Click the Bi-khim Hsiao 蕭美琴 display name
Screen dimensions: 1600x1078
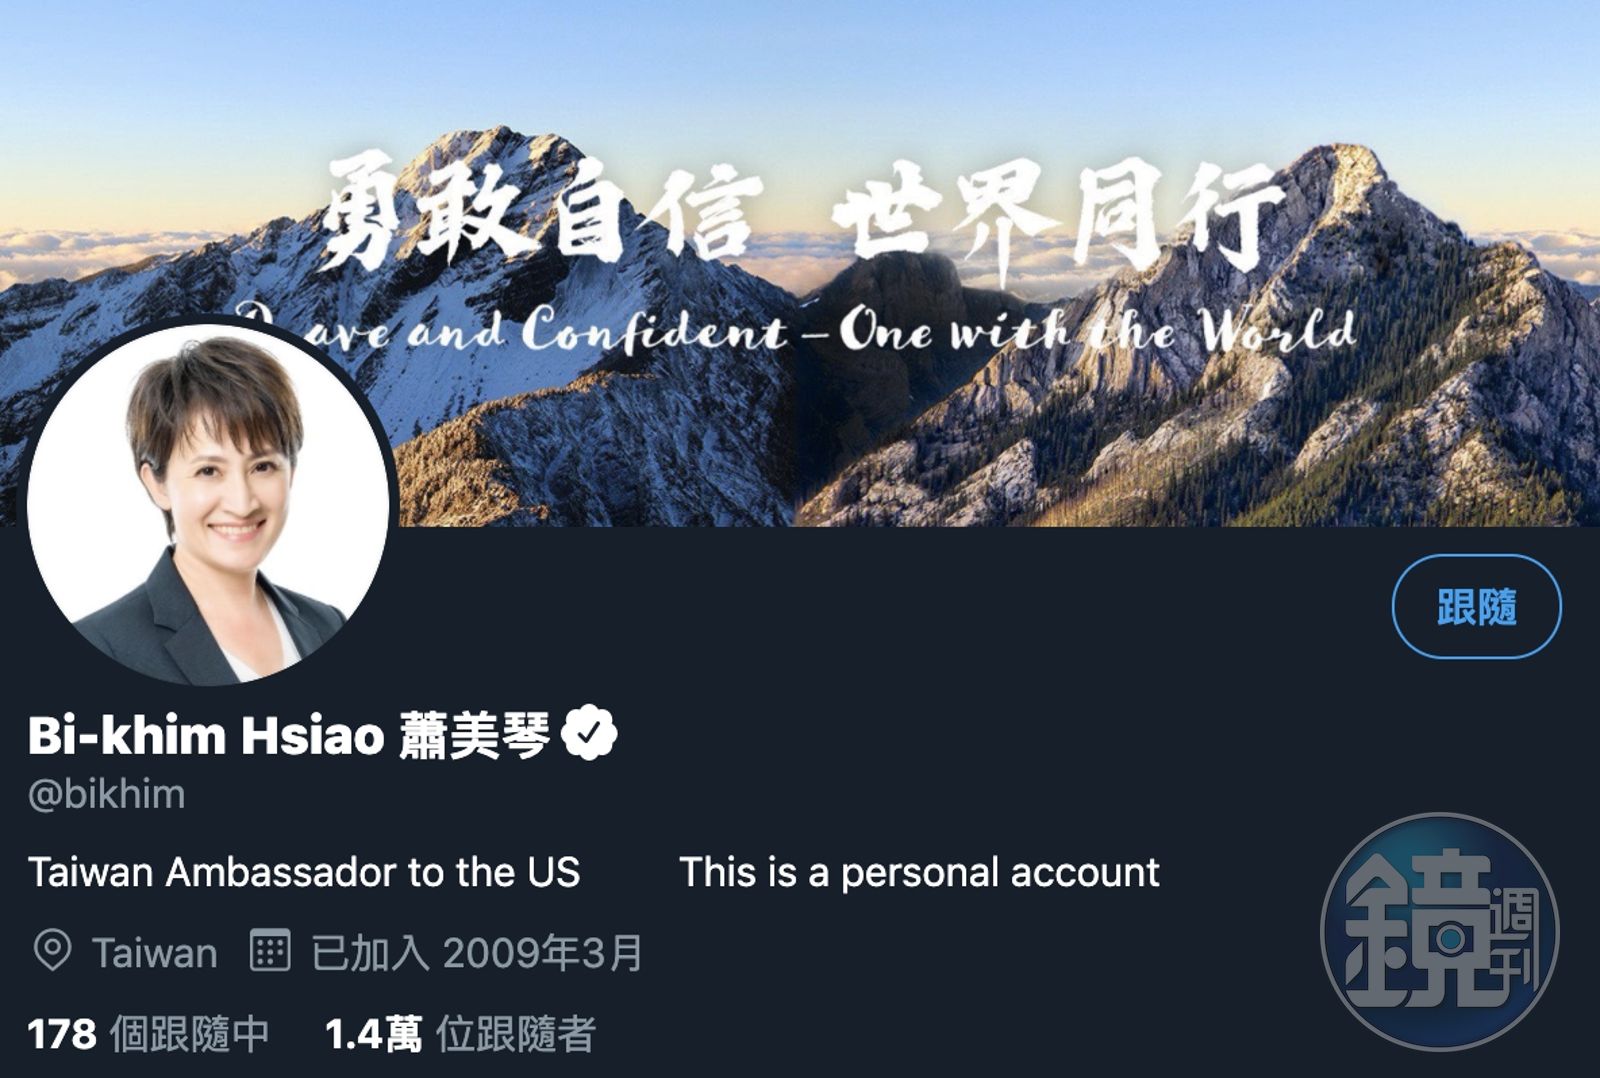289,735
